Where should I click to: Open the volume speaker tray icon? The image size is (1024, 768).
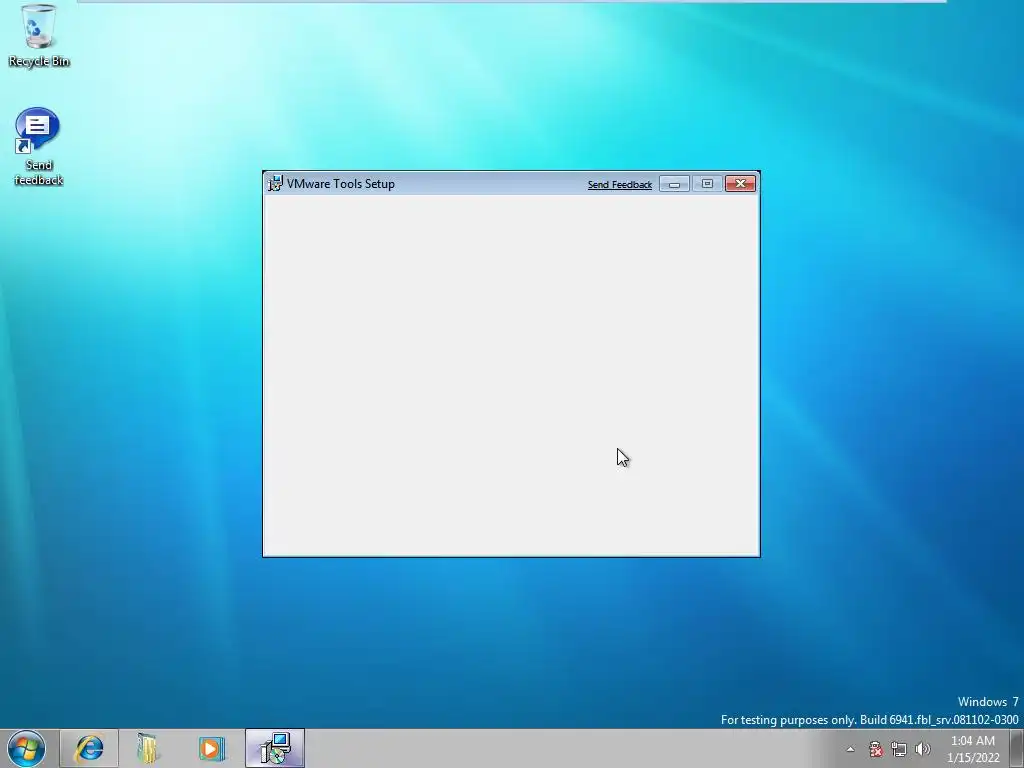click(922, 749)
